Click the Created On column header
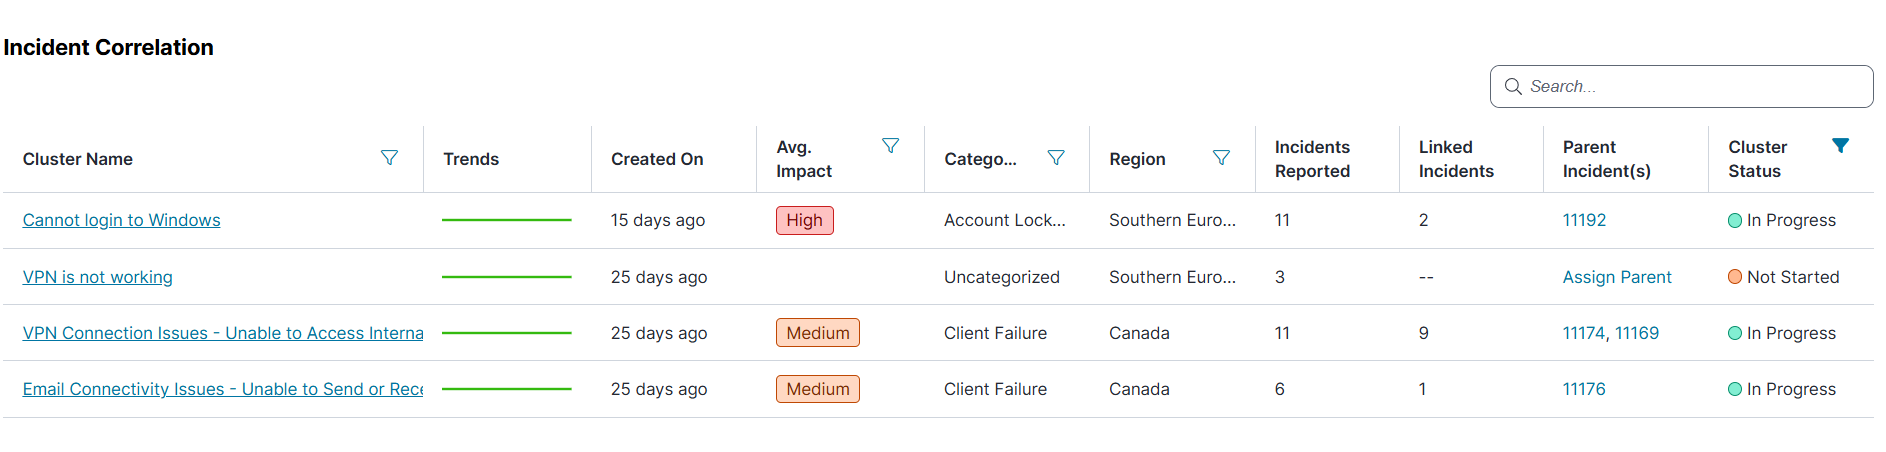The width and height of the screenshot is (1886, 452). coord(657,159)
